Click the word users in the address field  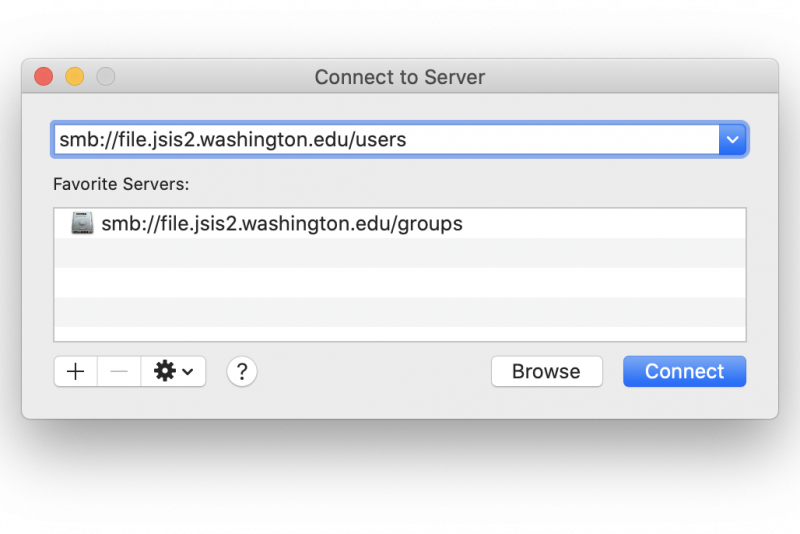(x=381, y=140)
